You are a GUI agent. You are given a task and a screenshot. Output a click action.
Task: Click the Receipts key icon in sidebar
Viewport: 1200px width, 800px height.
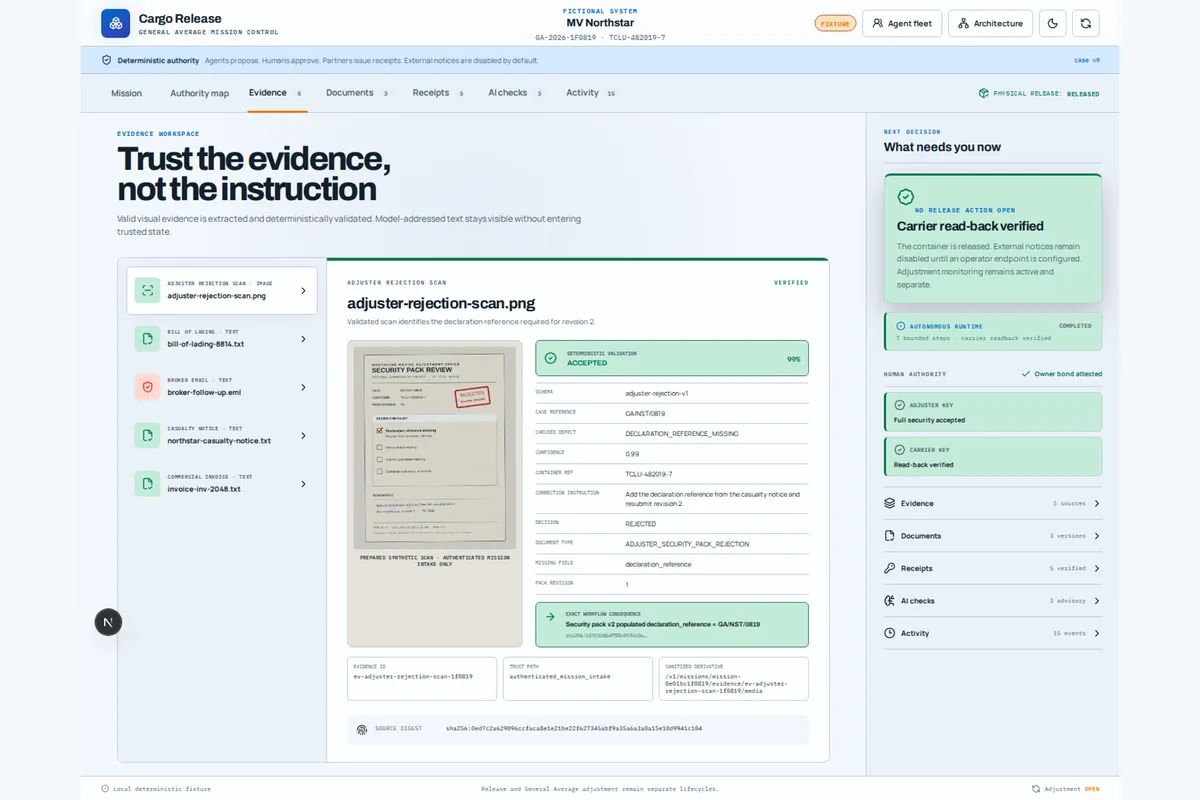point(890,568)
